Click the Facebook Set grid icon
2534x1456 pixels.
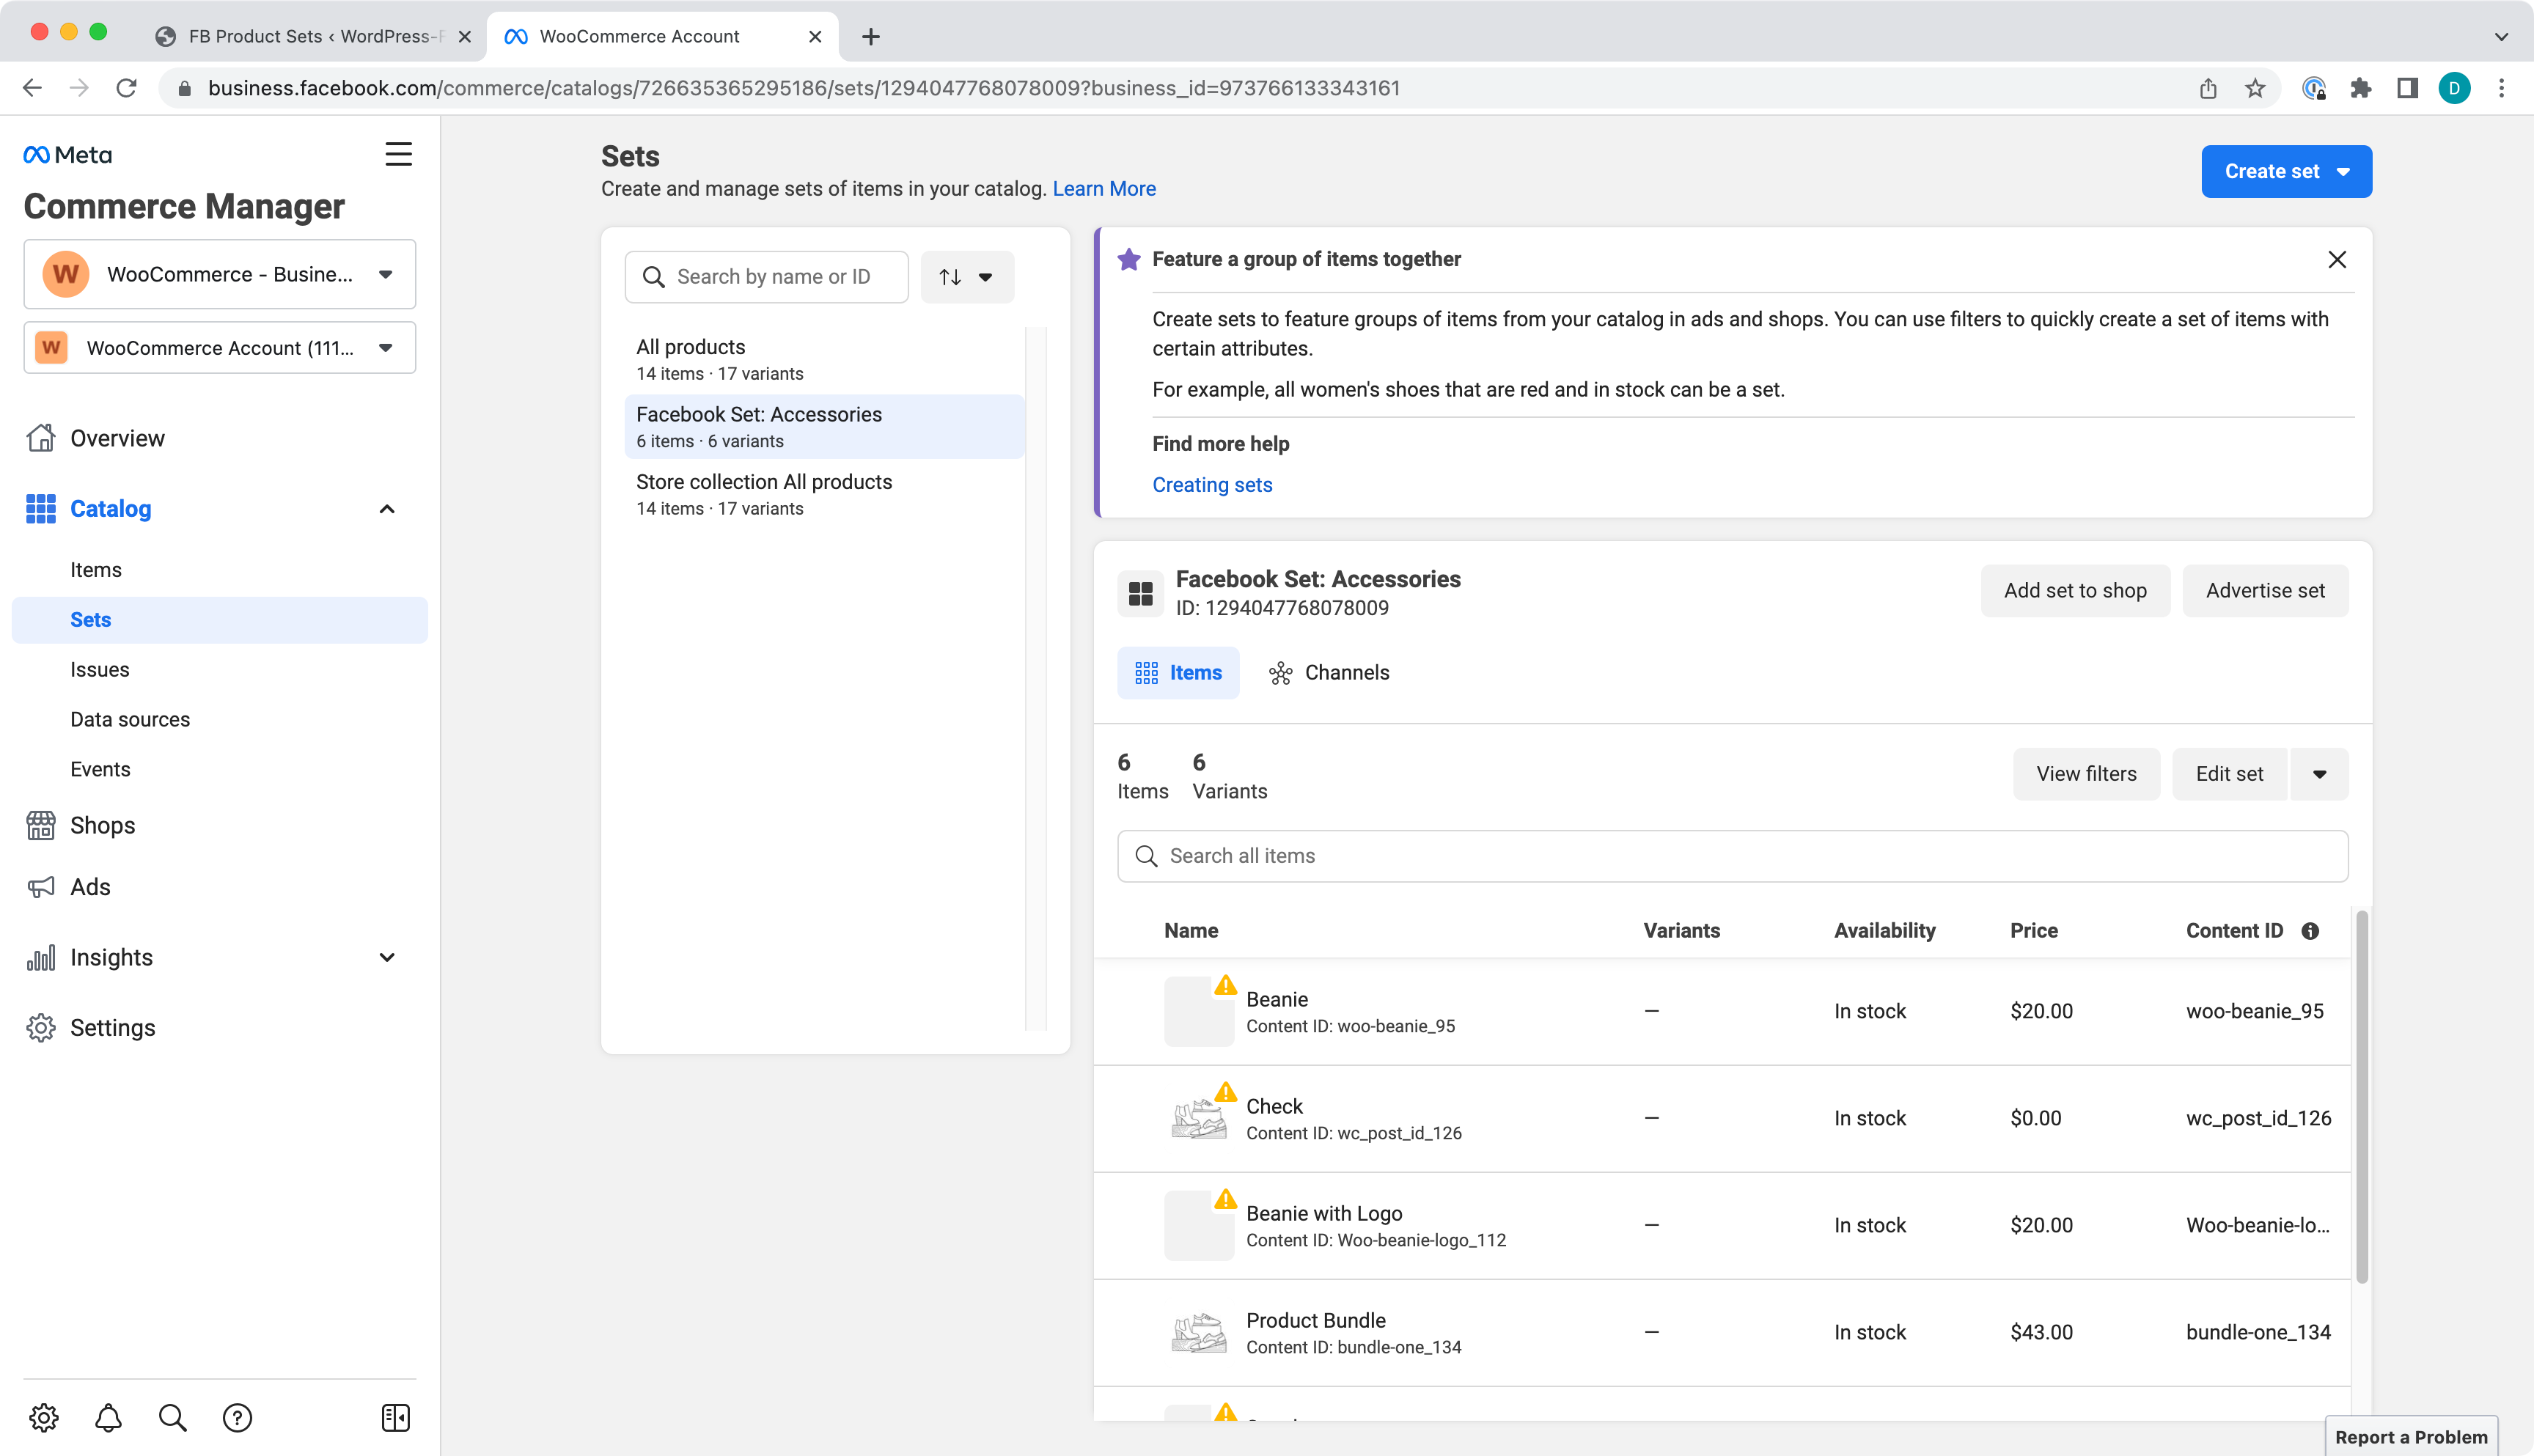tap(1141, 593)
